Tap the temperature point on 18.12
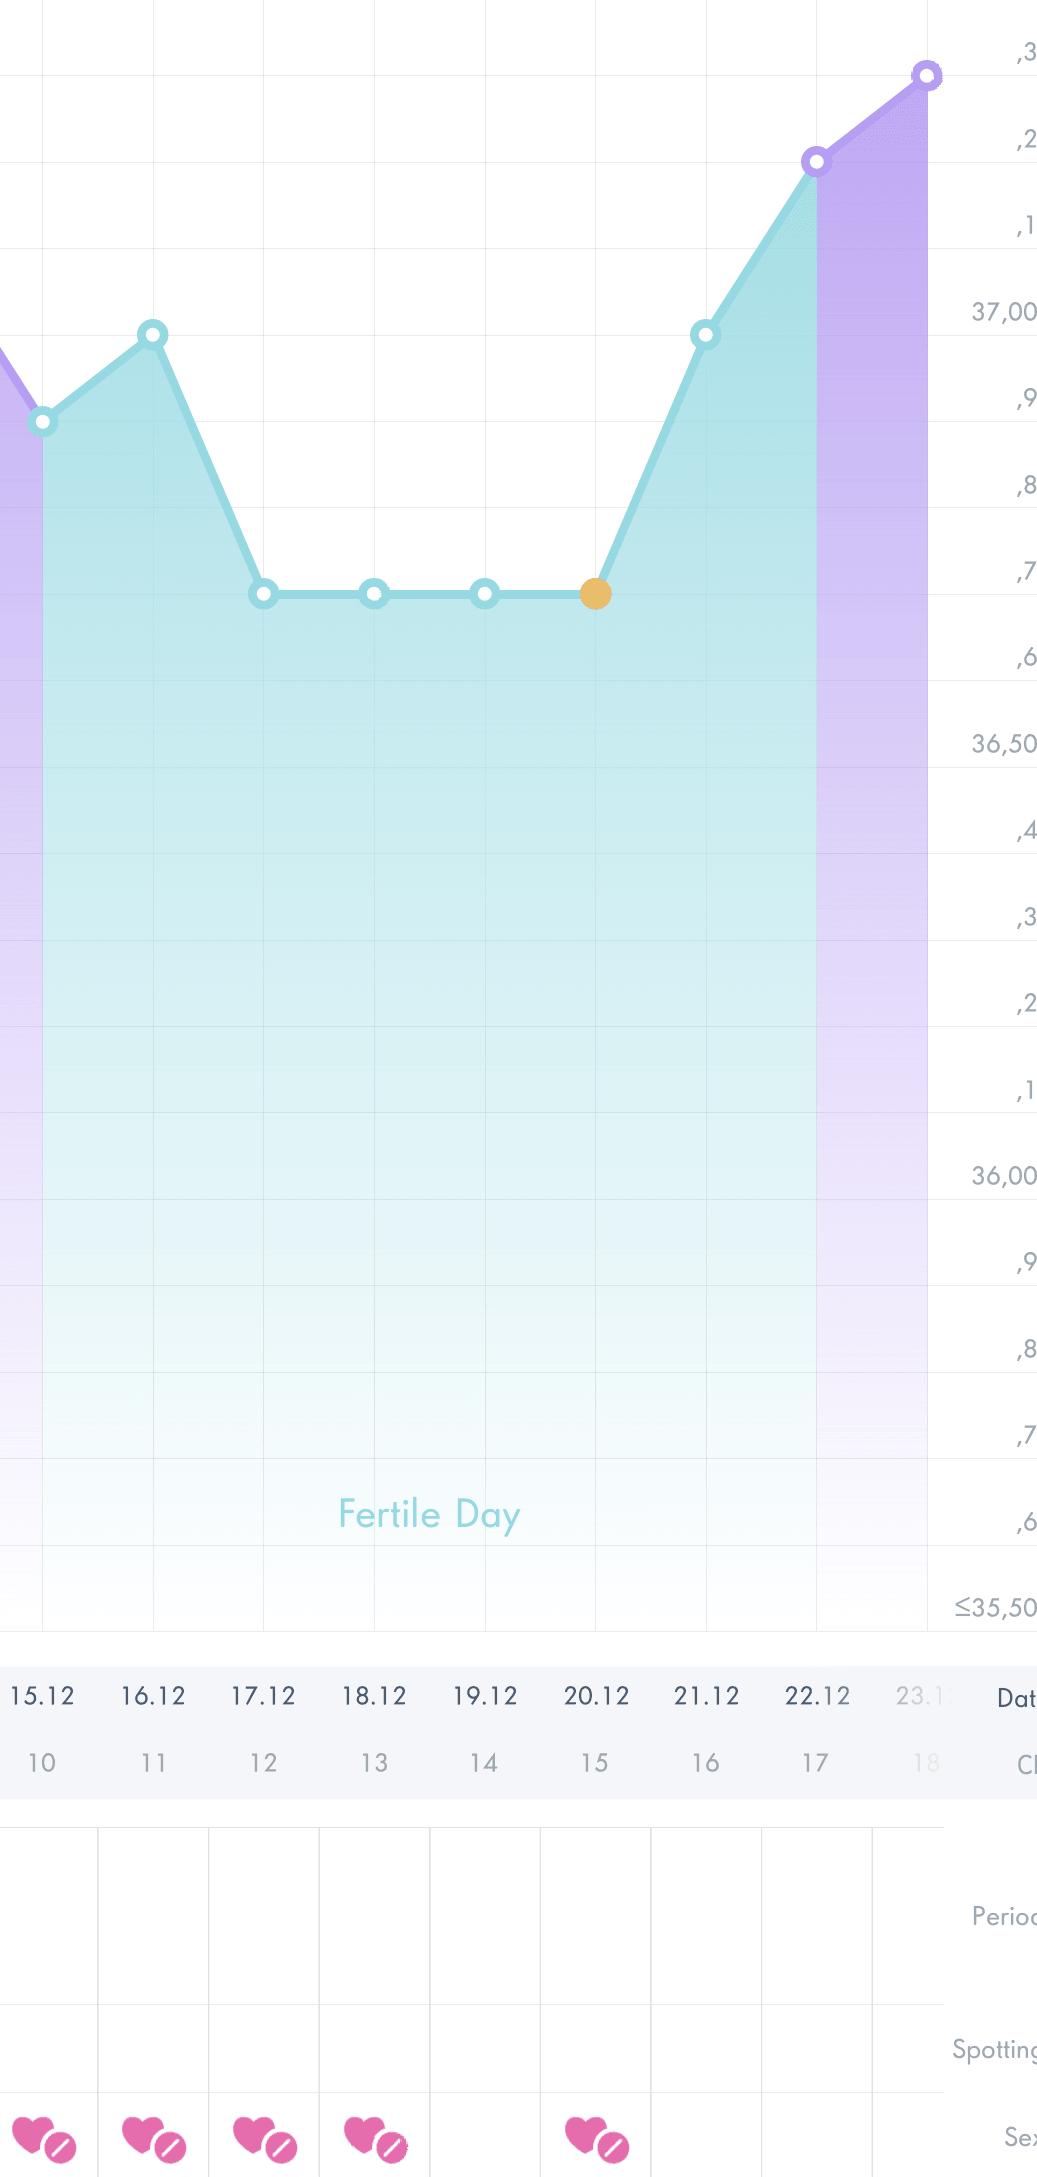The width and height of the screenshot is (1037, 2177). (x=374, y=594)
